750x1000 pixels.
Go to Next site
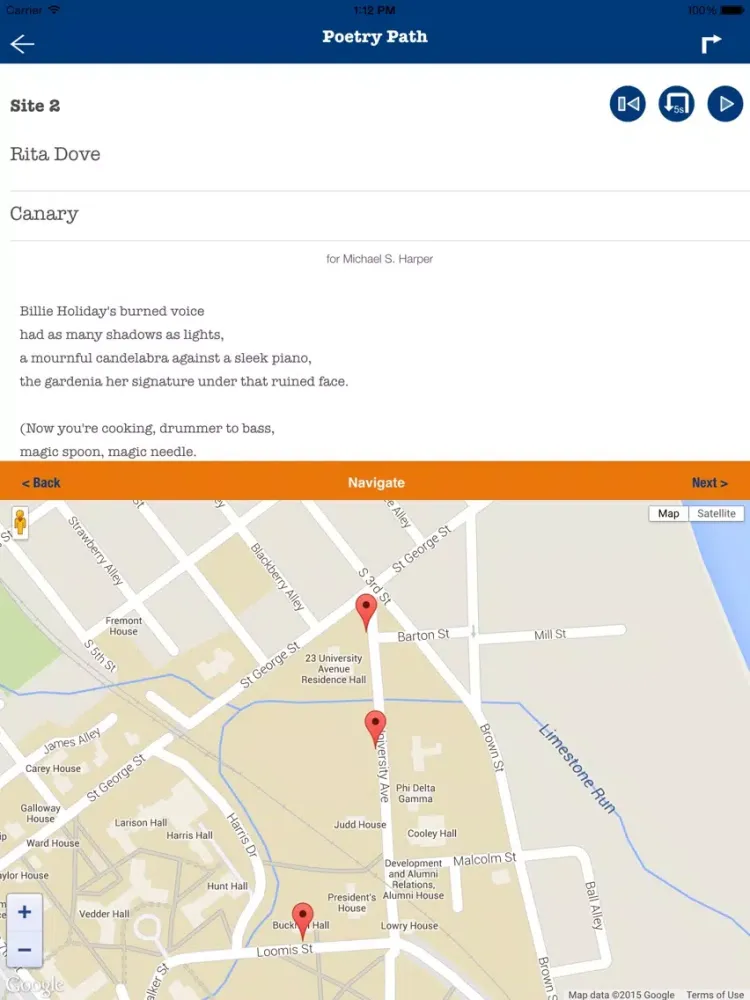tap(709, 483)
